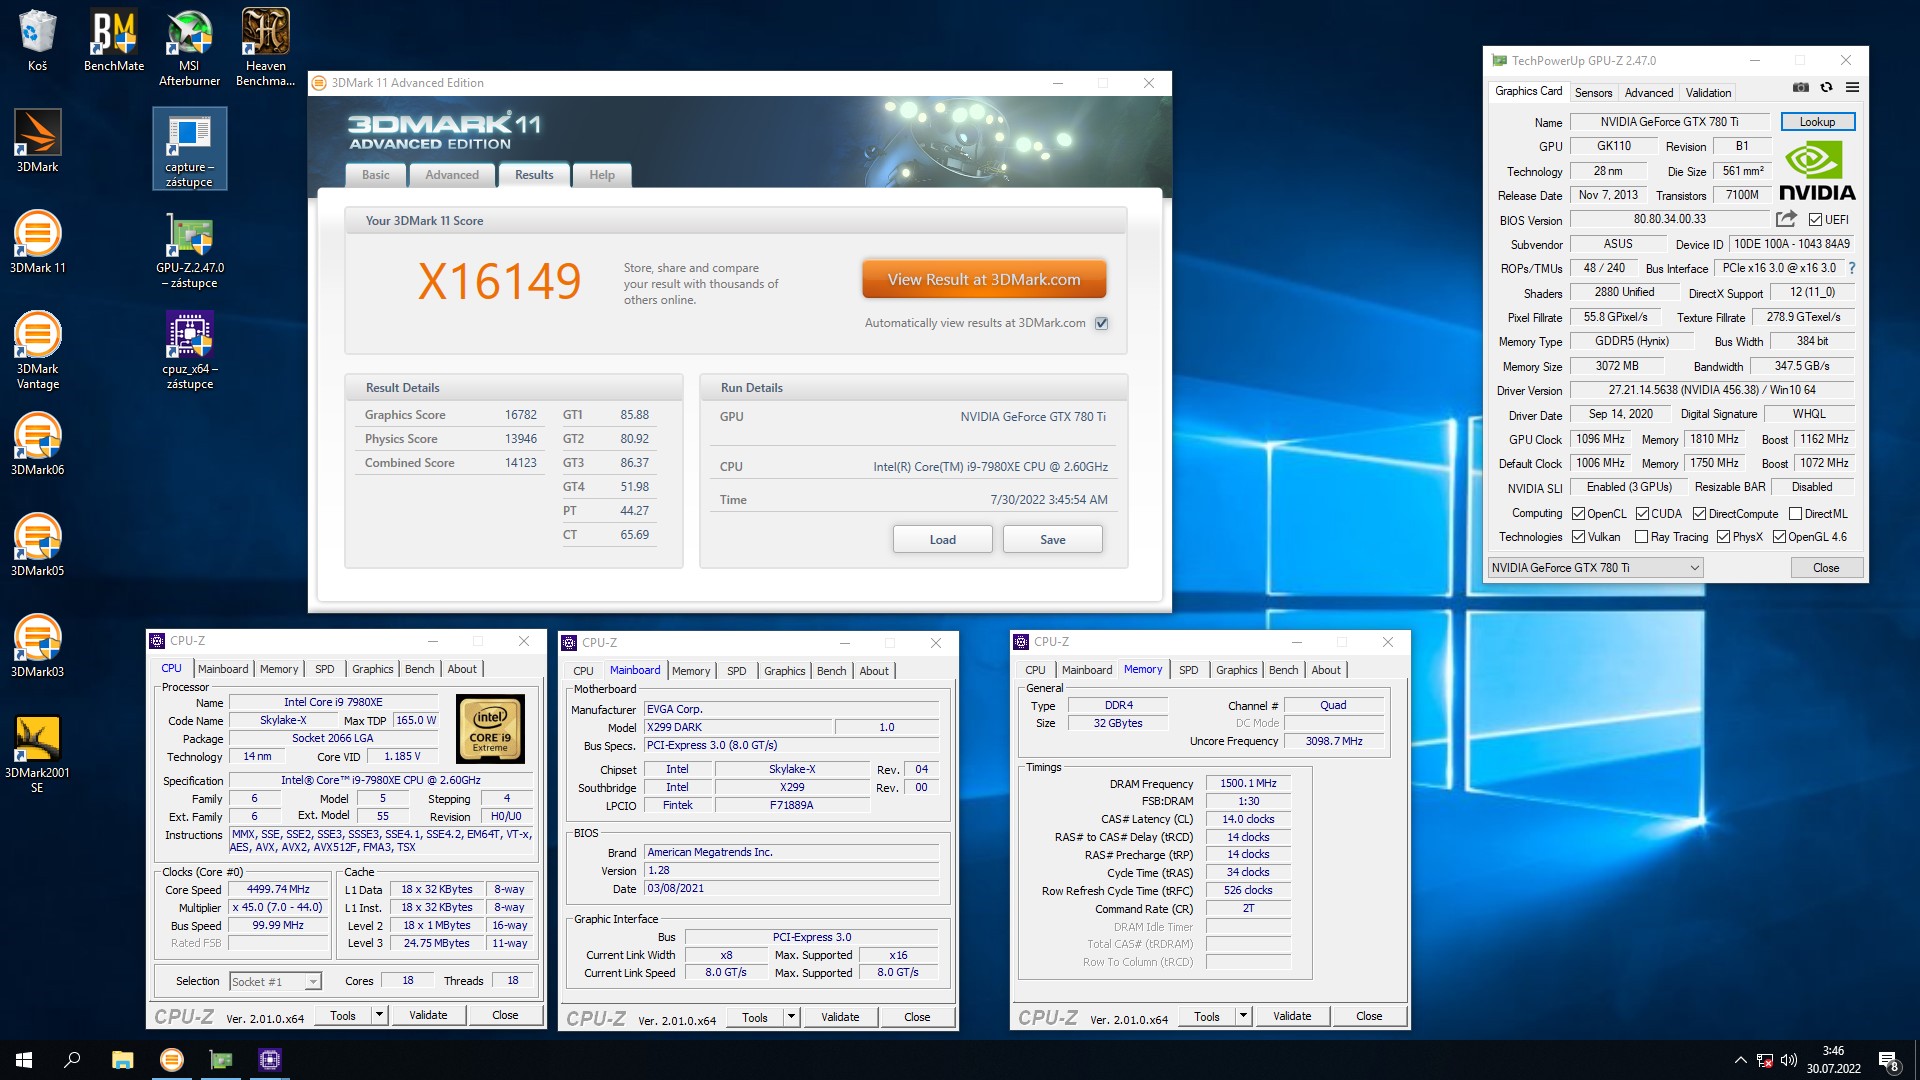Toggle the CUDA checkbox

point(1642,514)
